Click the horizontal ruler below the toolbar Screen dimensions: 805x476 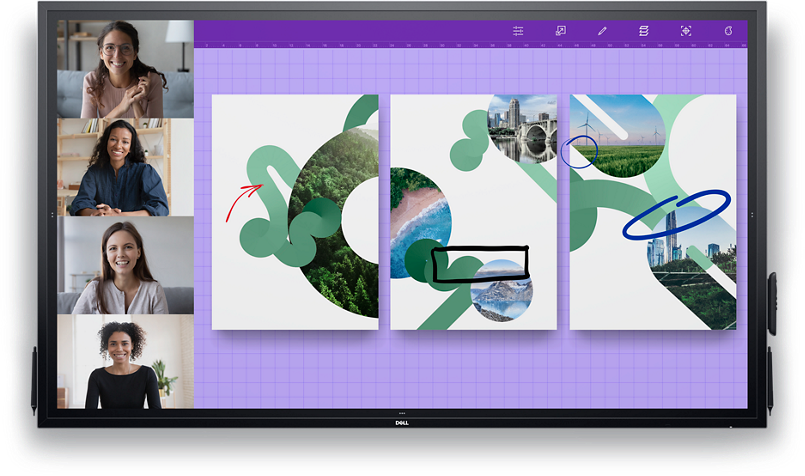click(470, 46)
